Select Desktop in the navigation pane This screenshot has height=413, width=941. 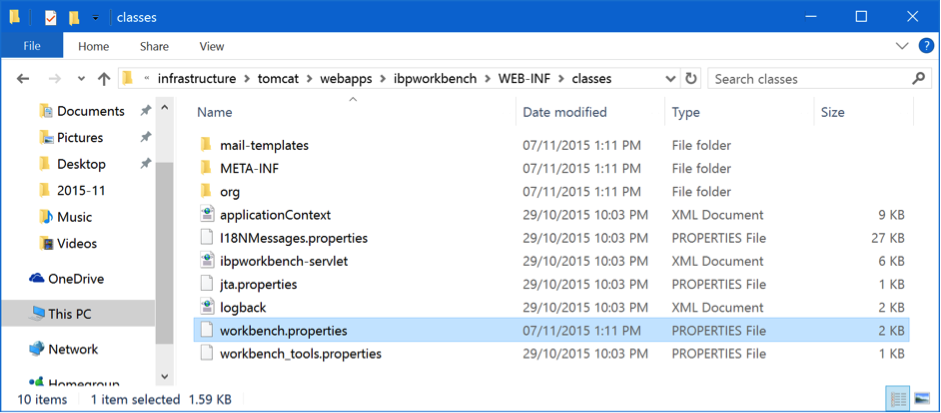[x=81, y=164]
